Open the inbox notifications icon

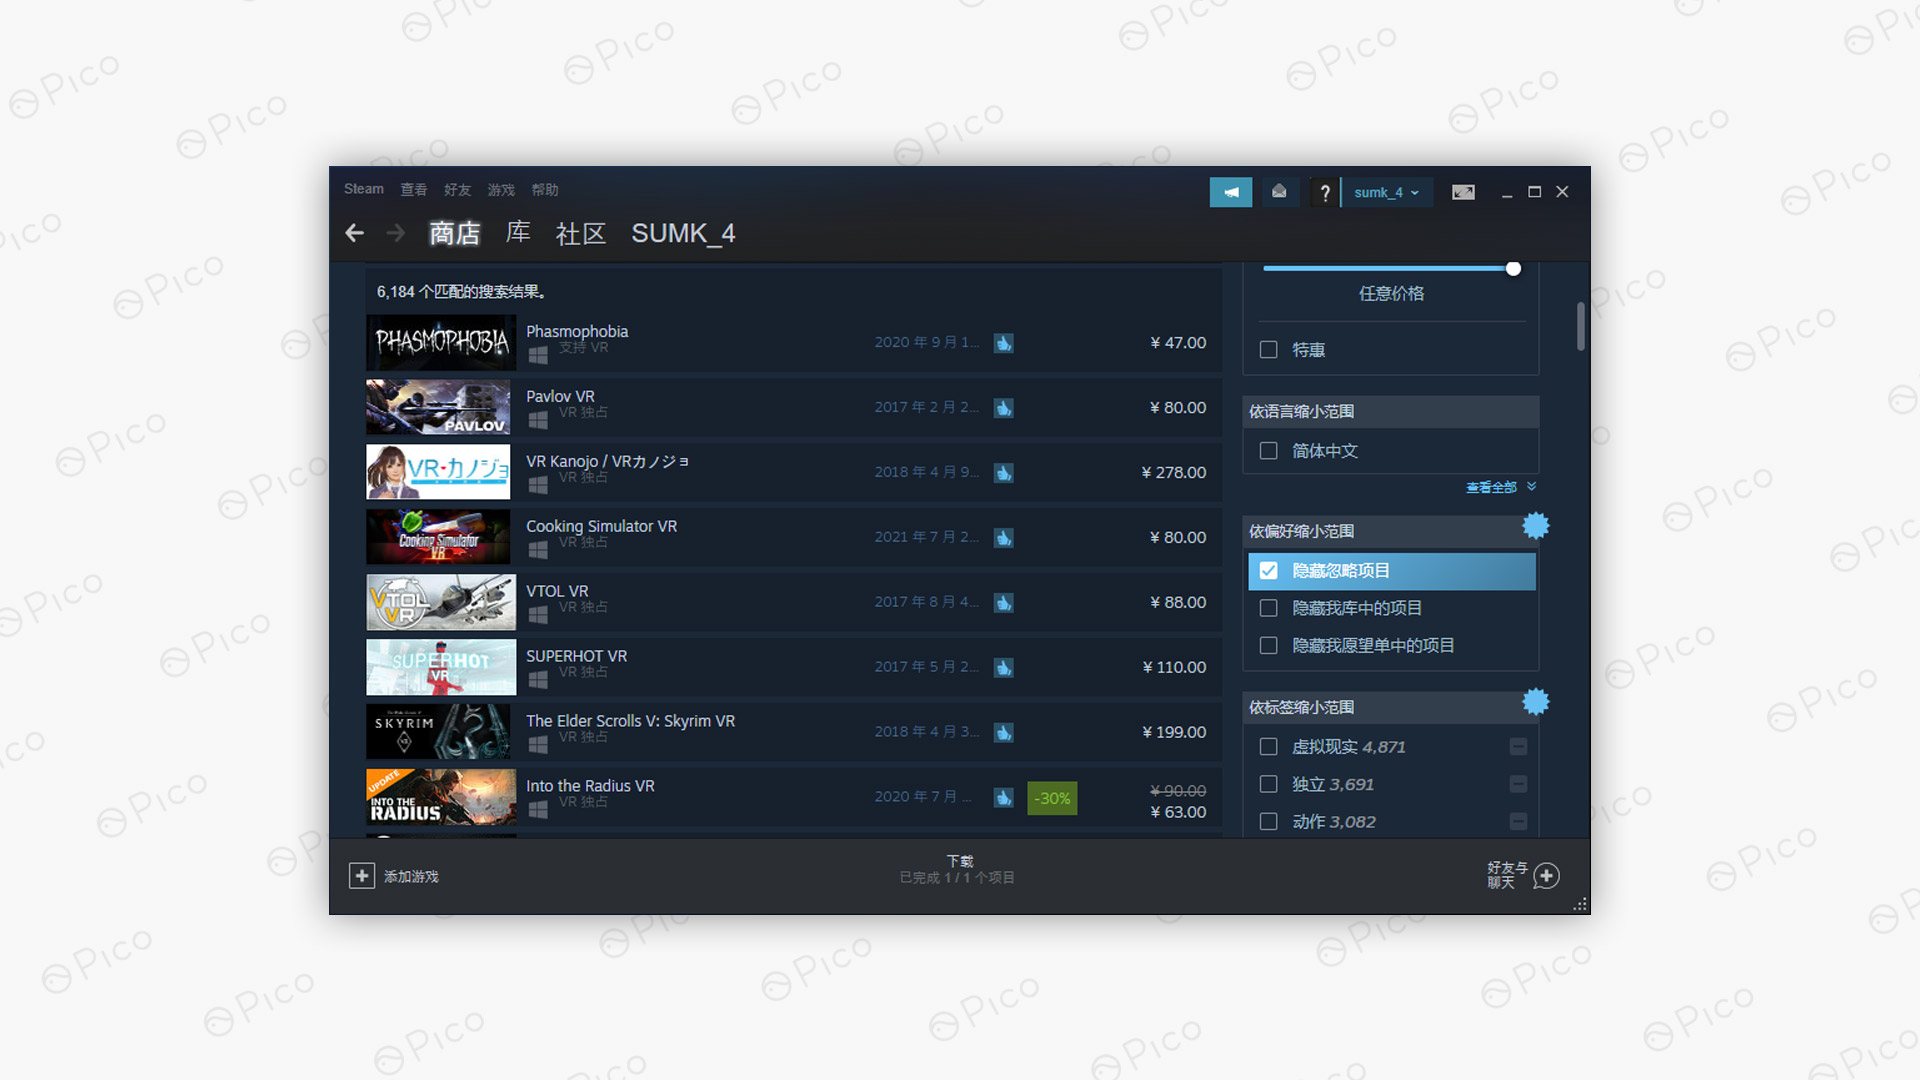(1279, 192)
